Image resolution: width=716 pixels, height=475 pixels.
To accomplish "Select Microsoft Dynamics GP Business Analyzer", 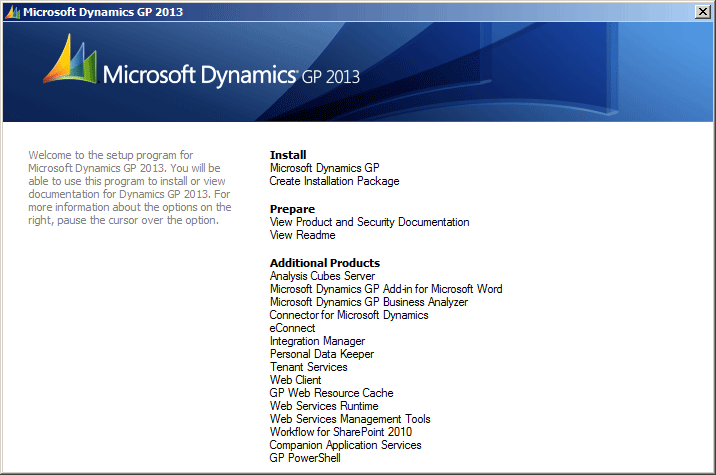I will tap(369, 302).
